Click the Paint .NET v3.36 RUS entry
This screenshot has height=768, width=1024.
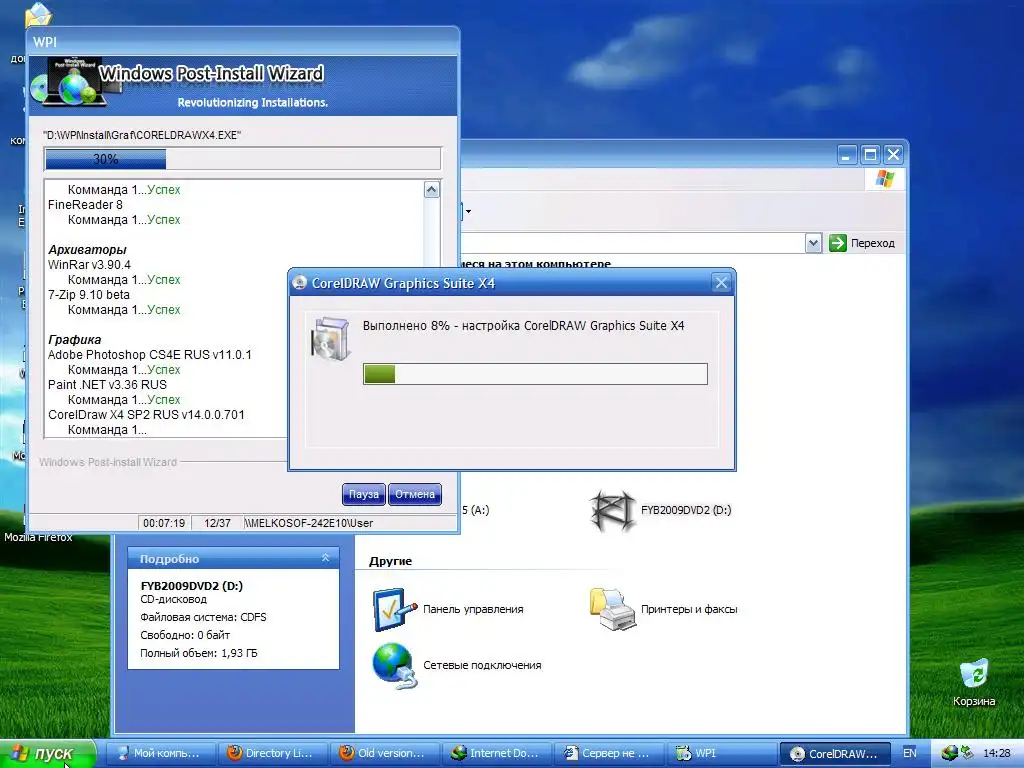(107, 385)
